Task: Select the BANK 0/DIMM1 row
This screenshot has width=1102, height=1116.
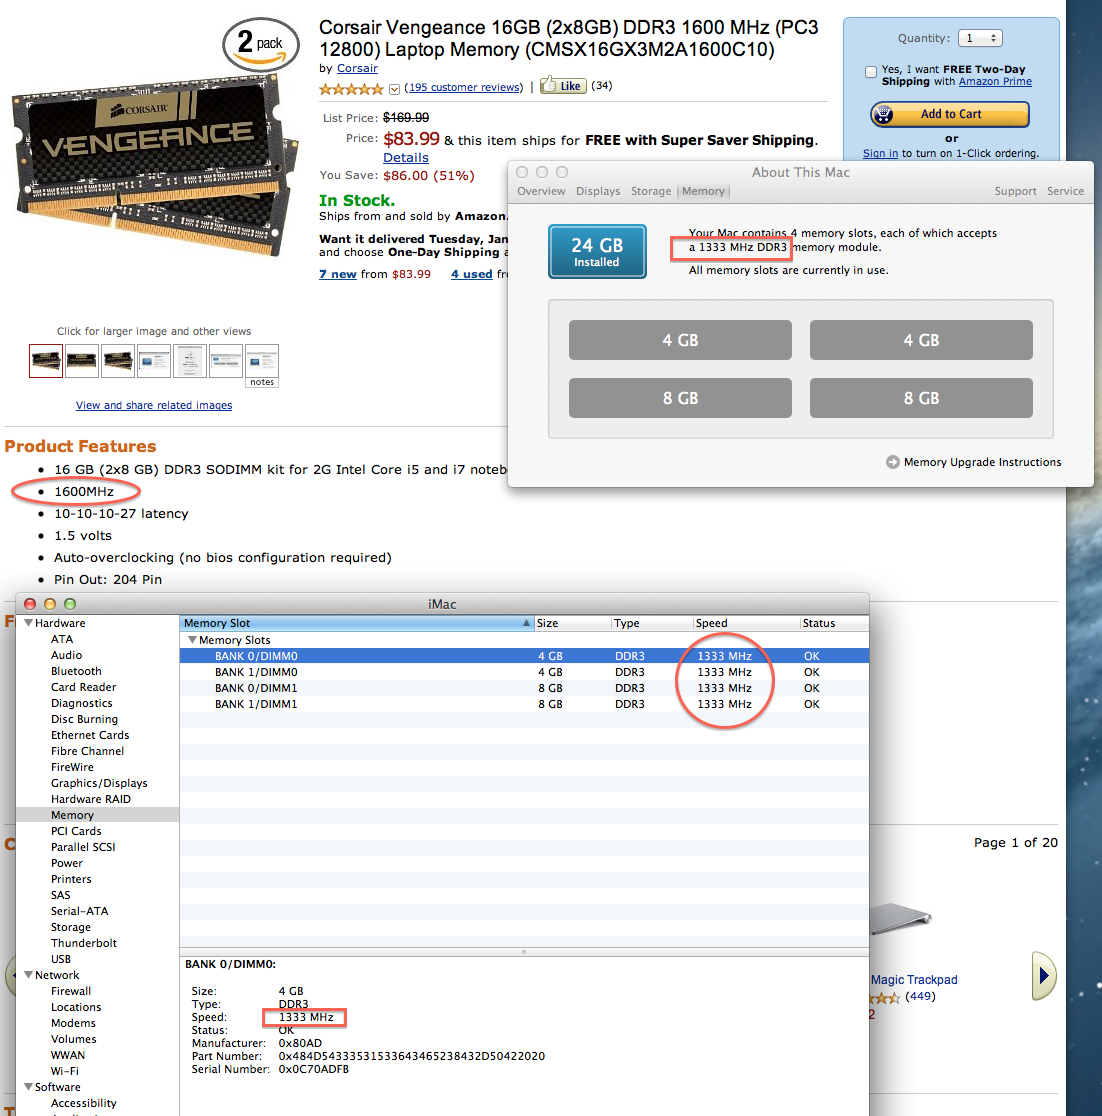Action: [x=524, y=688]
